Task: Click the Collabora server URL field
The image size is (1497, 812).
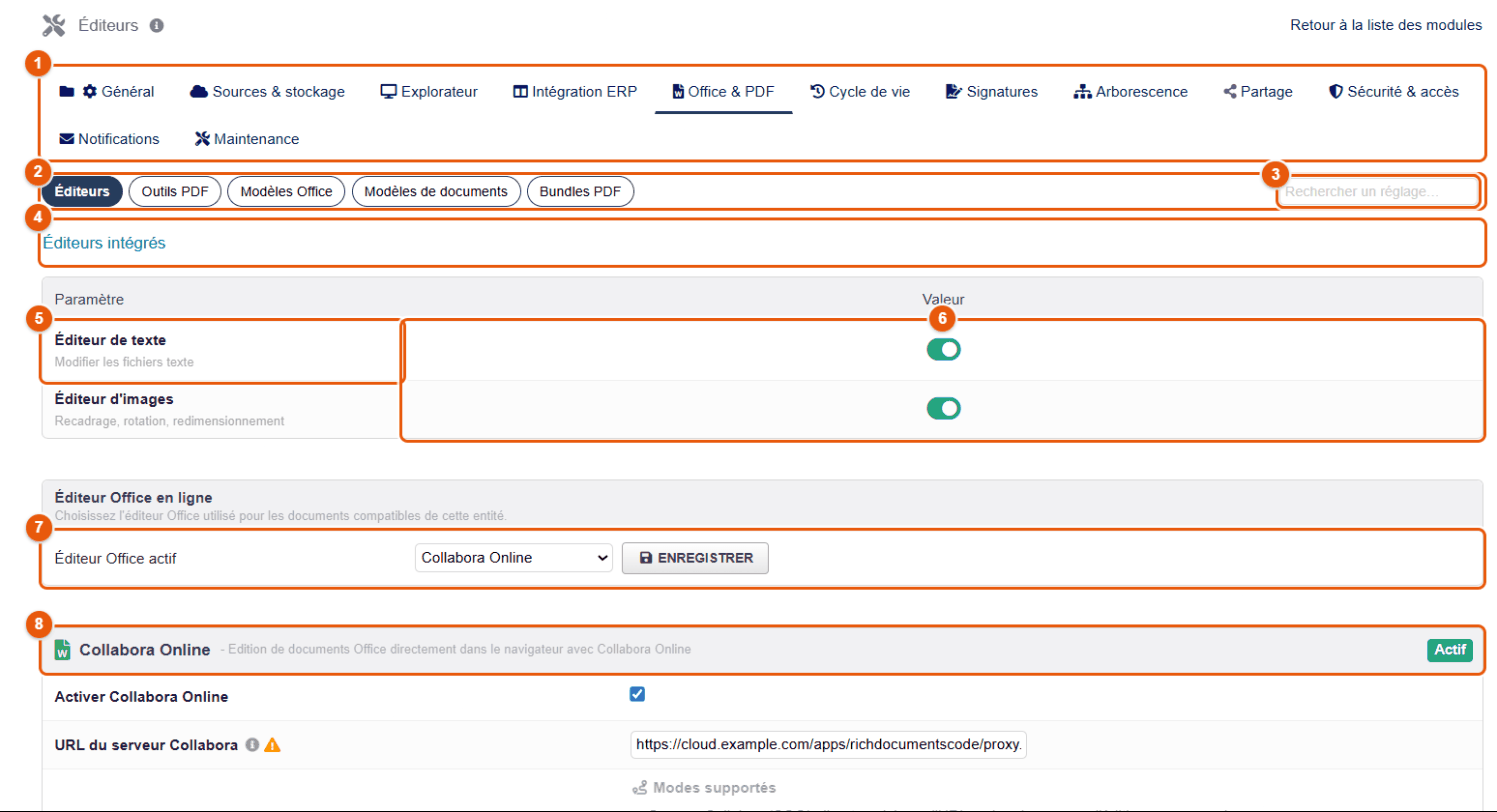Action: point(829,745)
